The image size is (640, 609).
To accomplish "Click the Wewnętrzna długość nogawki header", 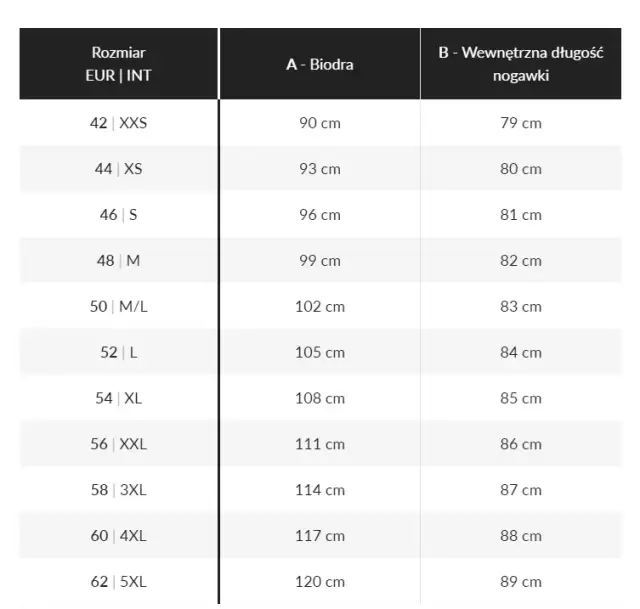I will 520,64.
